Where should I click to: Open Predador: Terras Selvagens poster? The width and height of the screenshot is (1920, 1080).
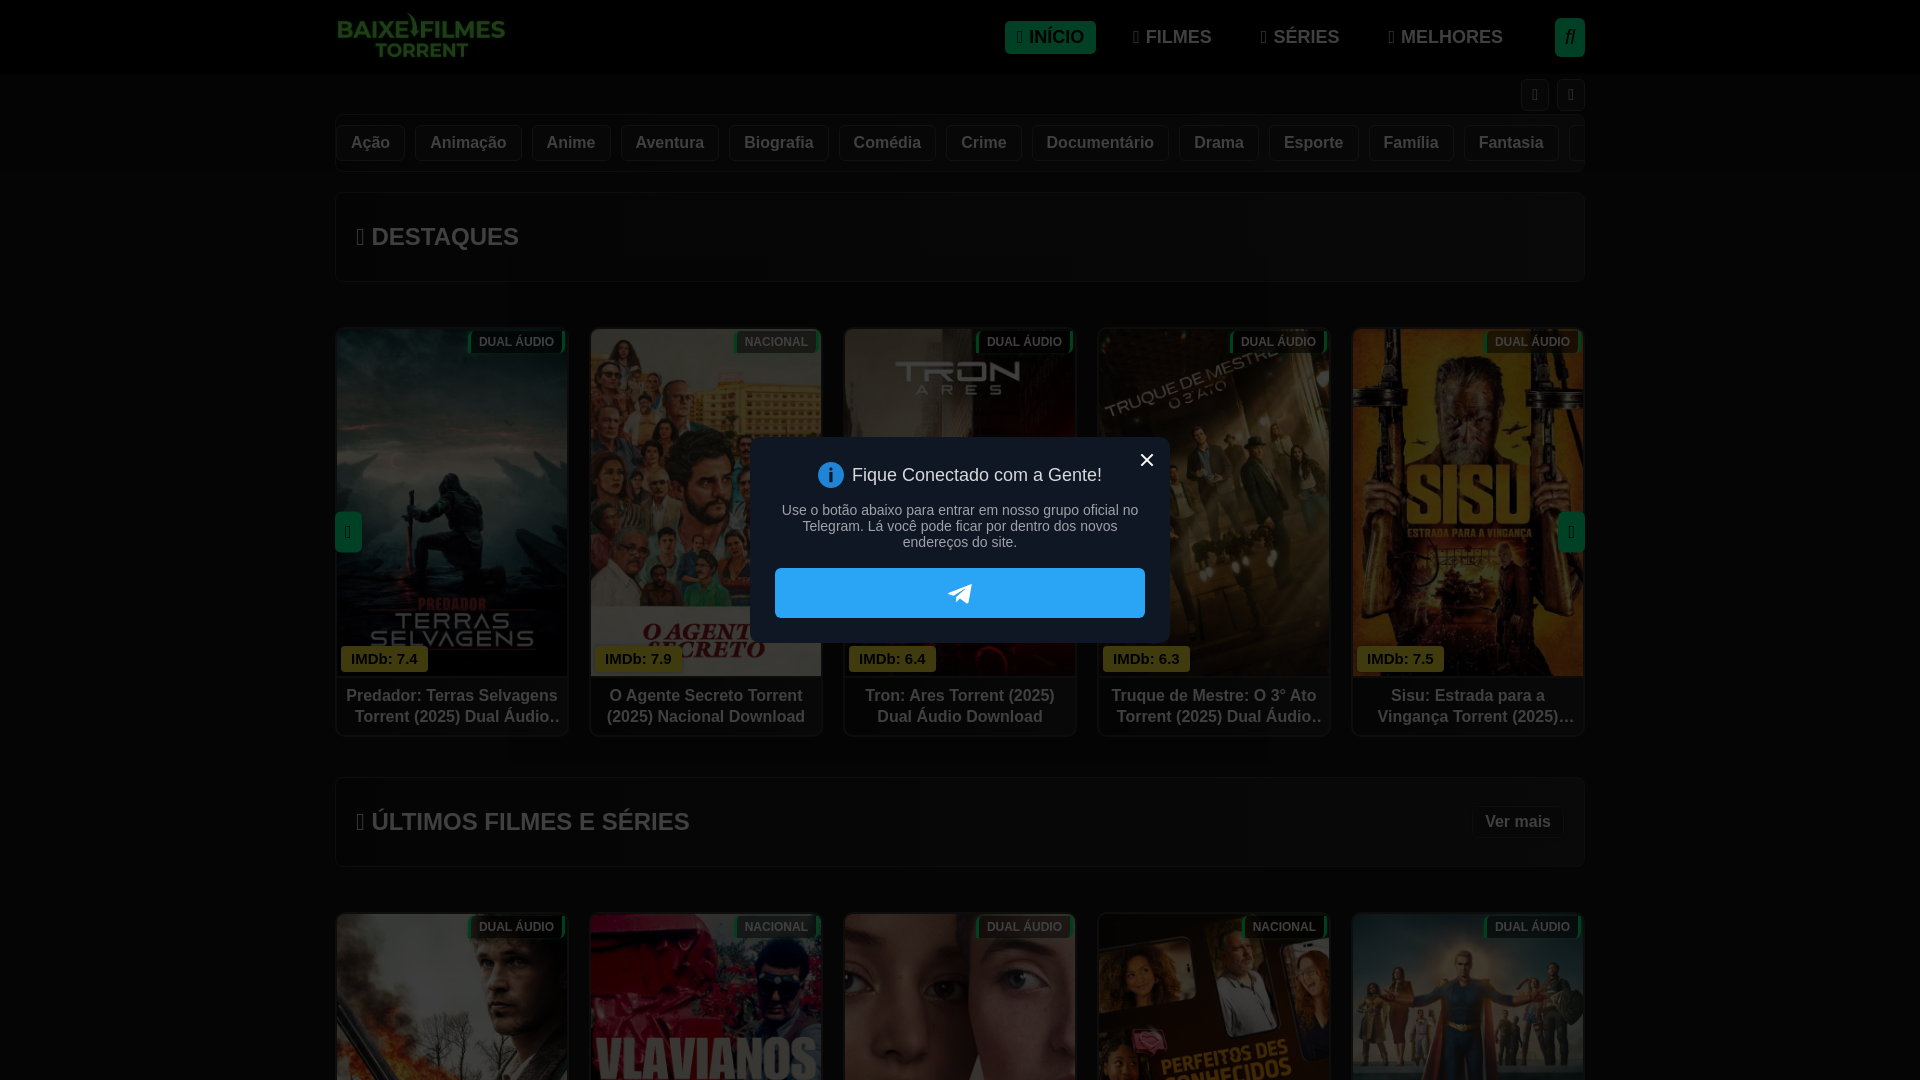pos(452,500)
